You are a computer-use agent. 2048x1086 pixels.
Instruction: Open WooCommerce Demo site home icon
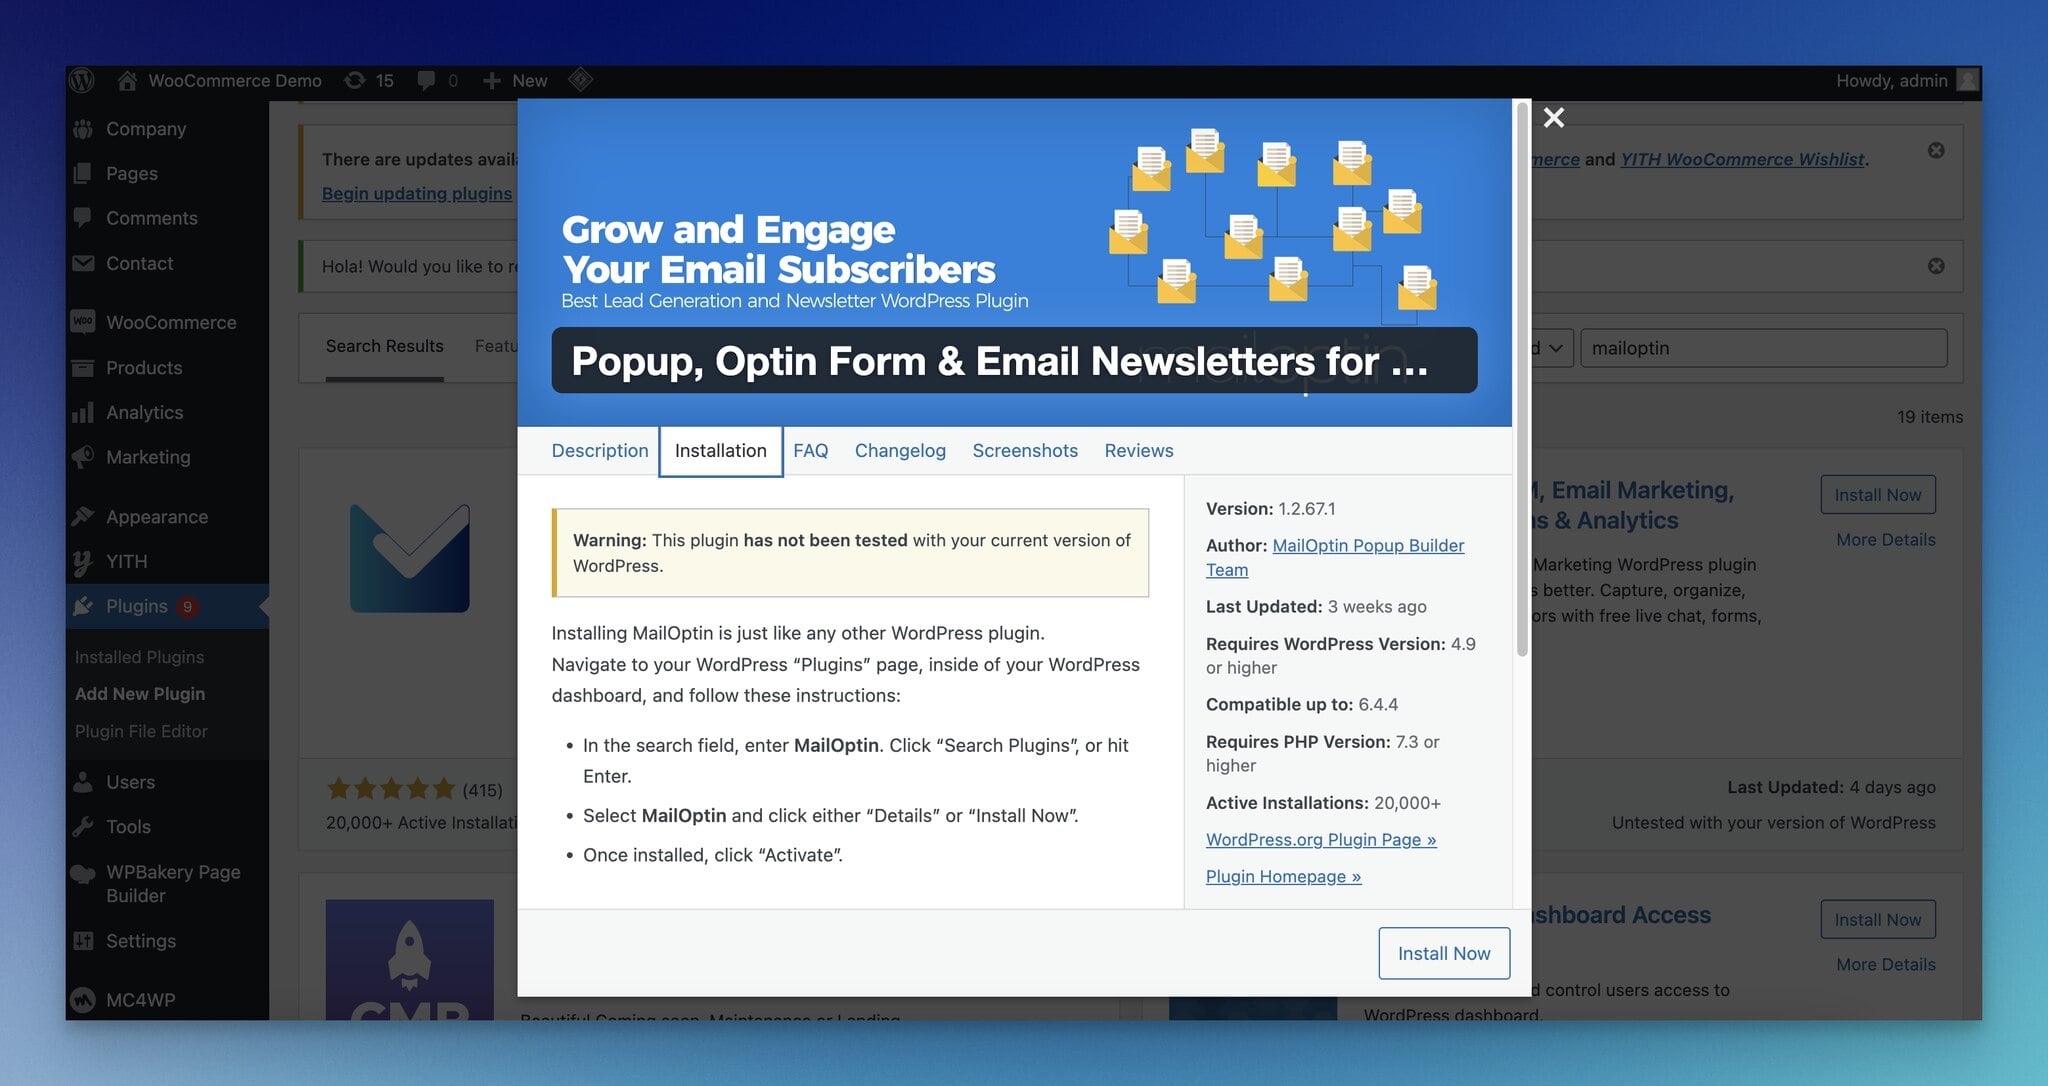pos(126,80)
